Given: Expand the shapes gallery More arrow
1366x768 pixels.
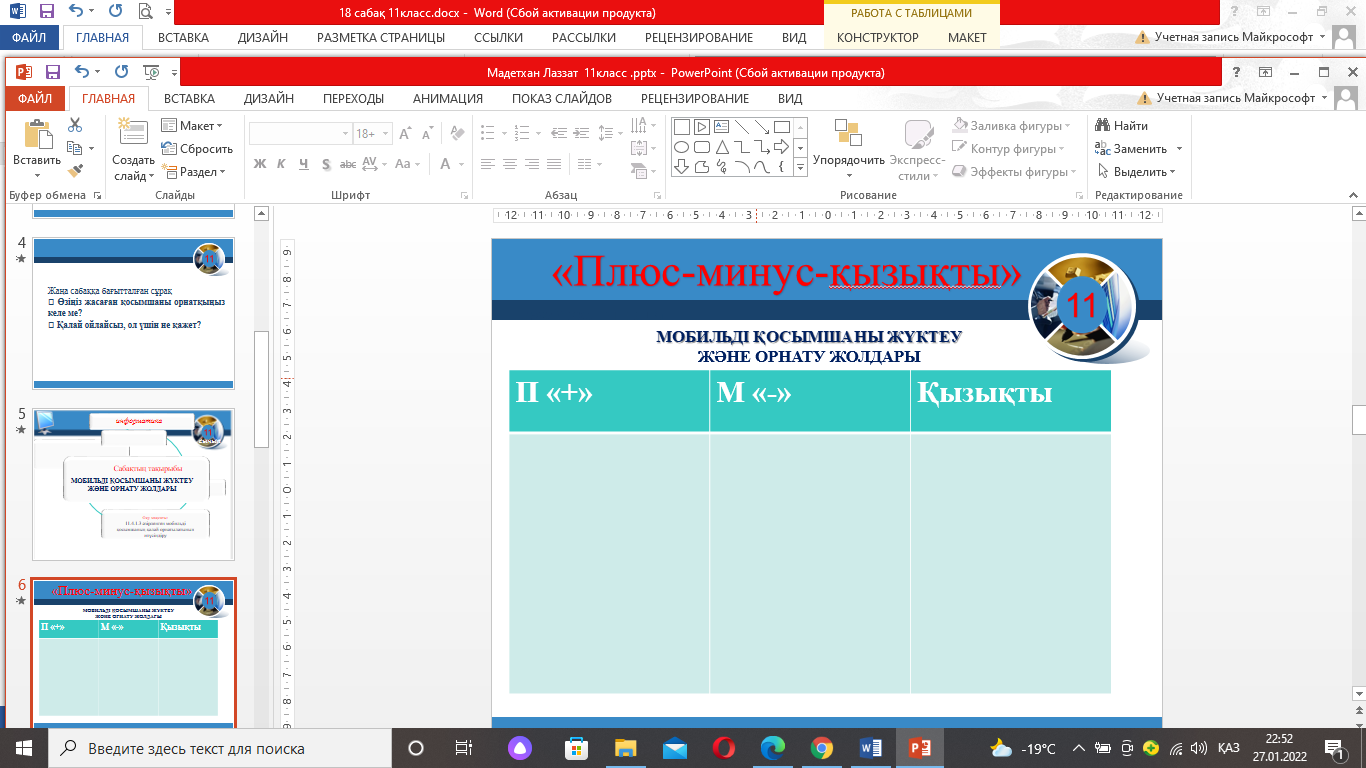Looking at the screenshot, I should click(800, 169).
